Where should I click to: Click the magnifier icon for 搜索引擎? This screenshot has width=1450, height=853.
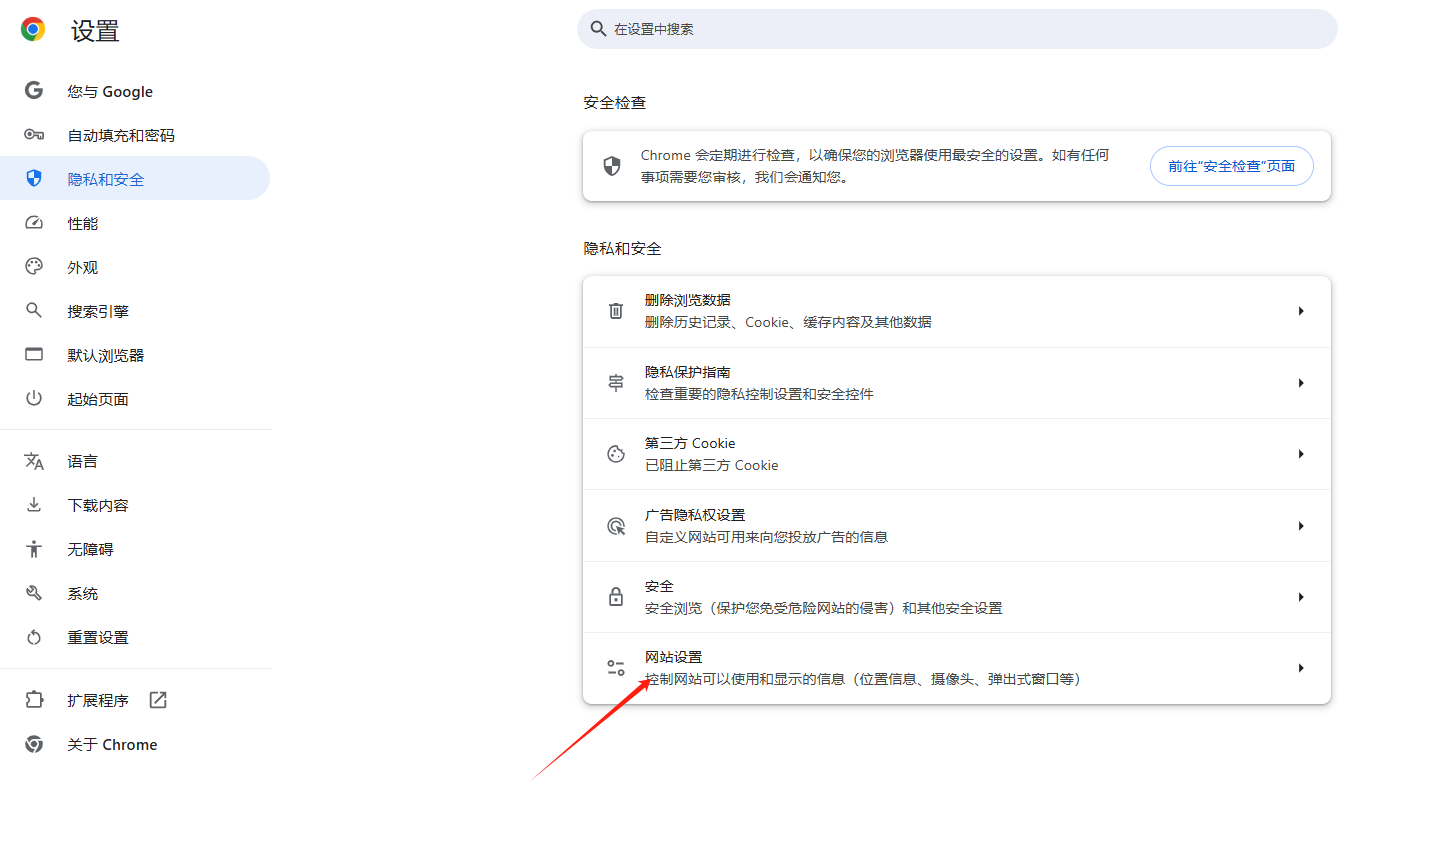coord(34,310)
